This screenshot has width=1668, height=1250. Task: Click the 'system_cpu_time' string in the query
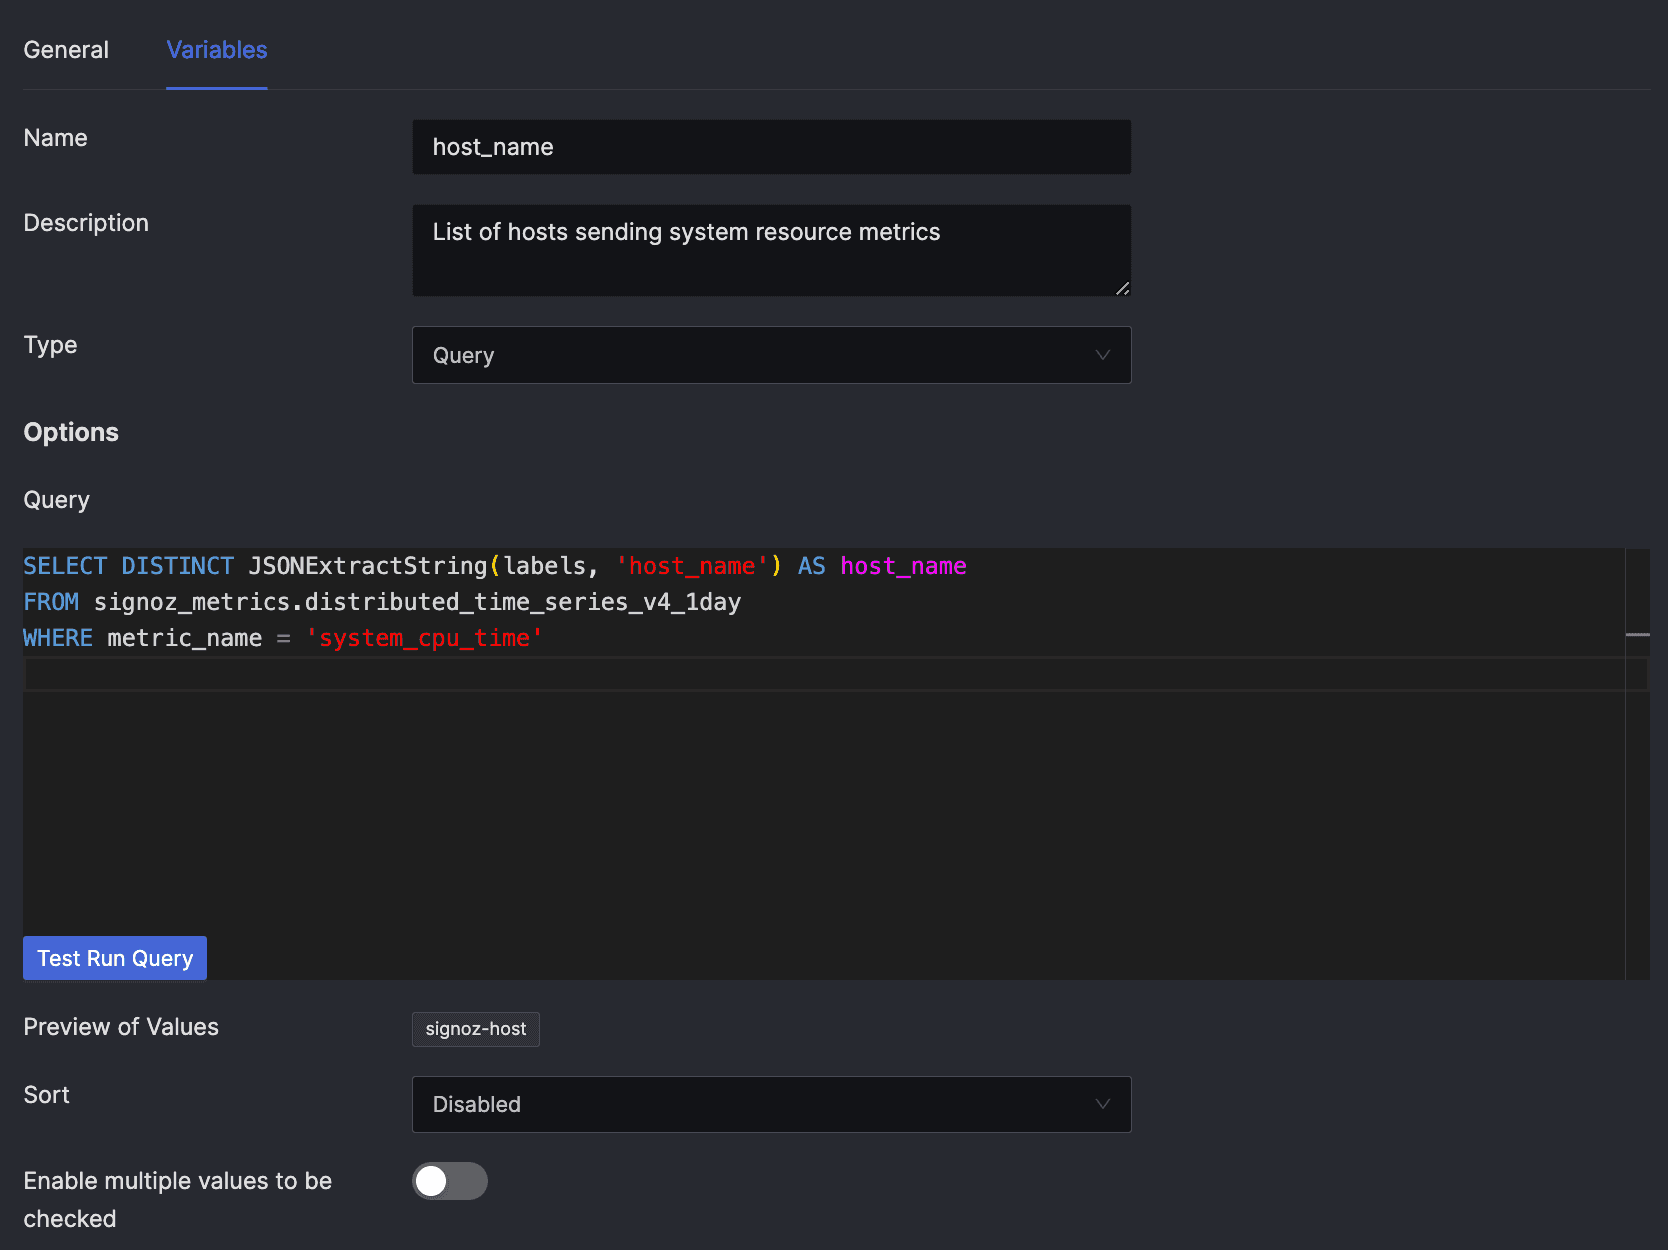[424, 638]
